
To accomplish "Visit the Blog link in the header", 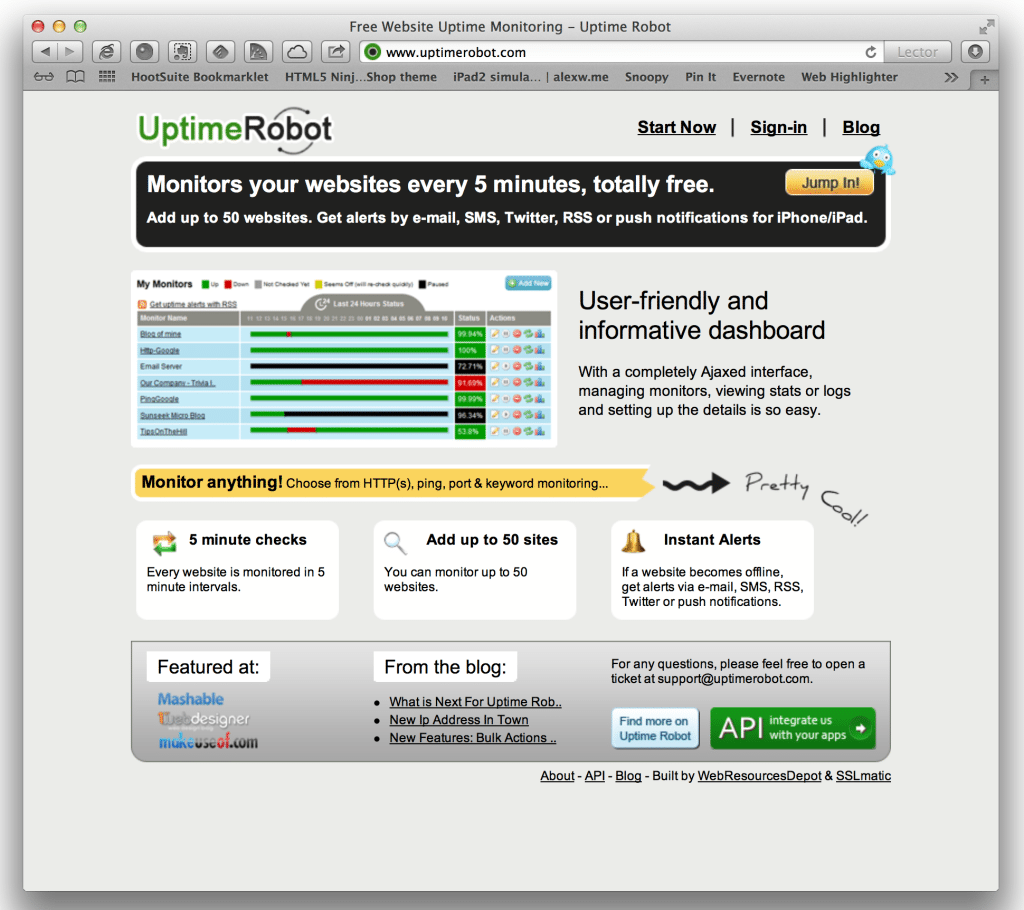I will (861, 127).
